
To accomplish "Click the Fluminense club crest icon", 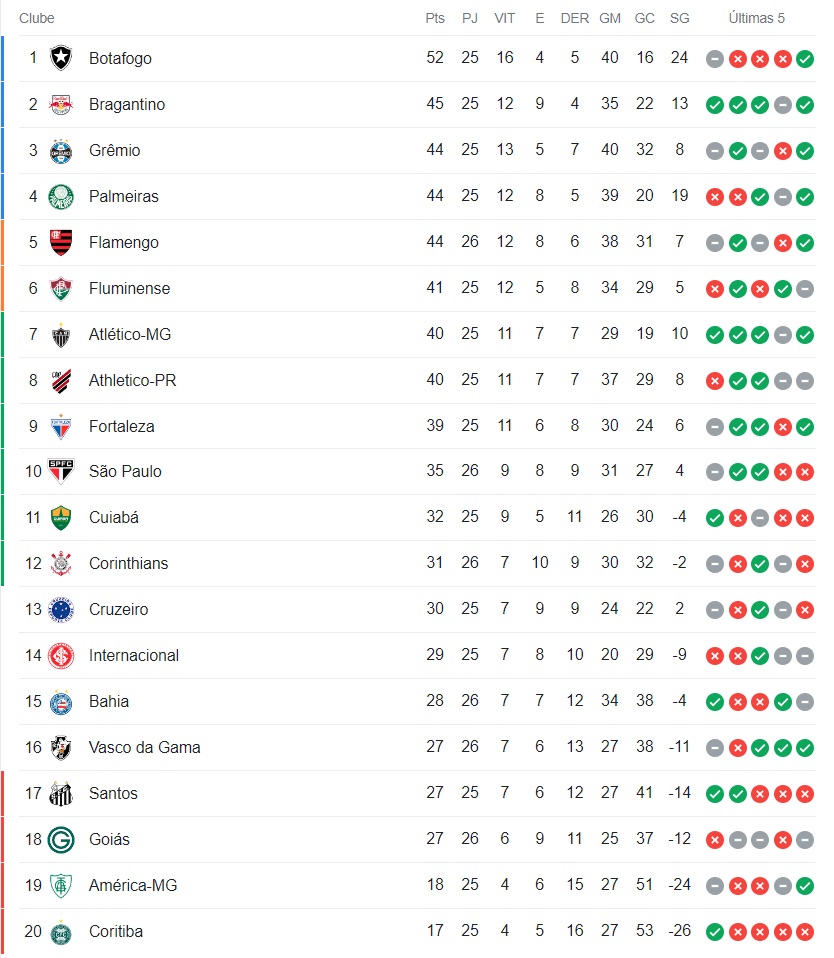I will click(61, 288).
